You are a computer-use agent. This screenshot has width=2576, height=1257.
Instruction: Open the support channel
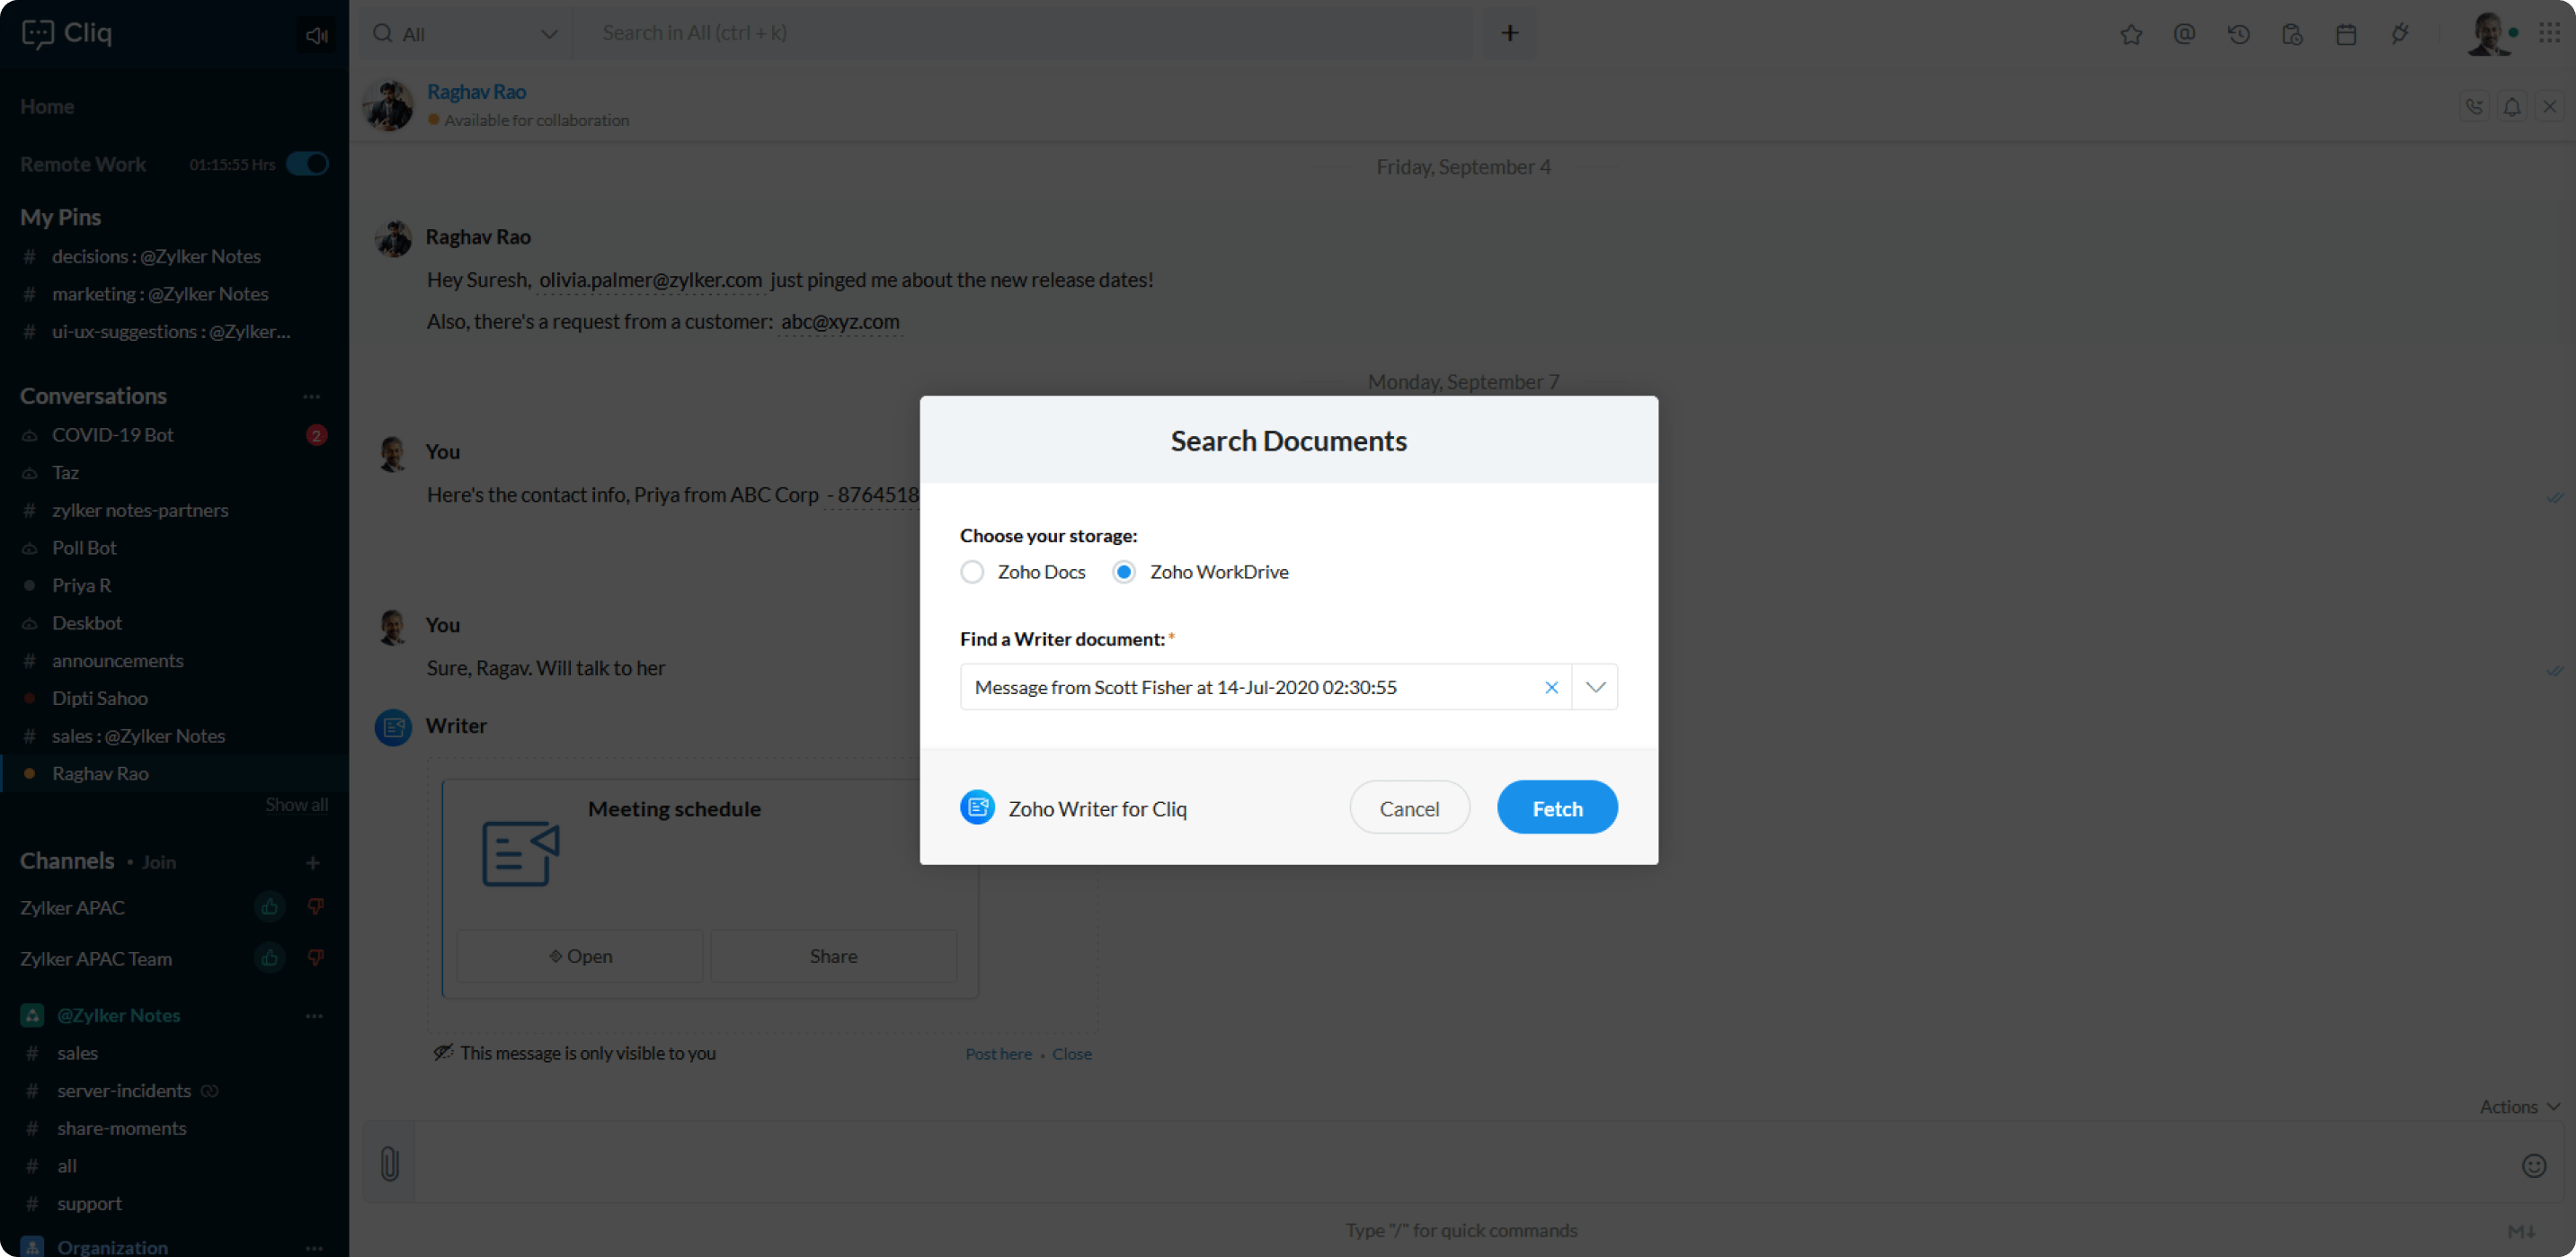174,1204
